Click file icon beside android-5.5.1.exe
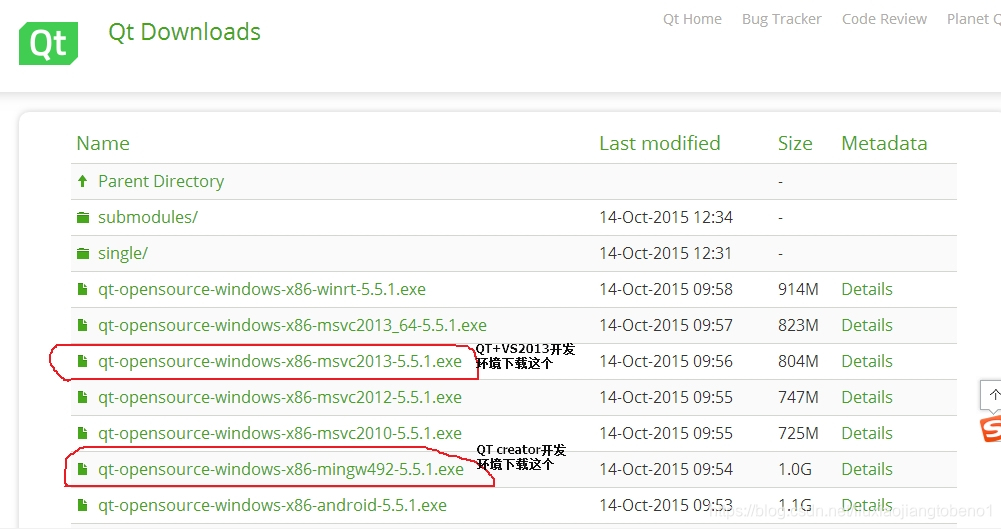Image resolution: width=1001 pixels, height=529 pixels. tap(82, 505)
